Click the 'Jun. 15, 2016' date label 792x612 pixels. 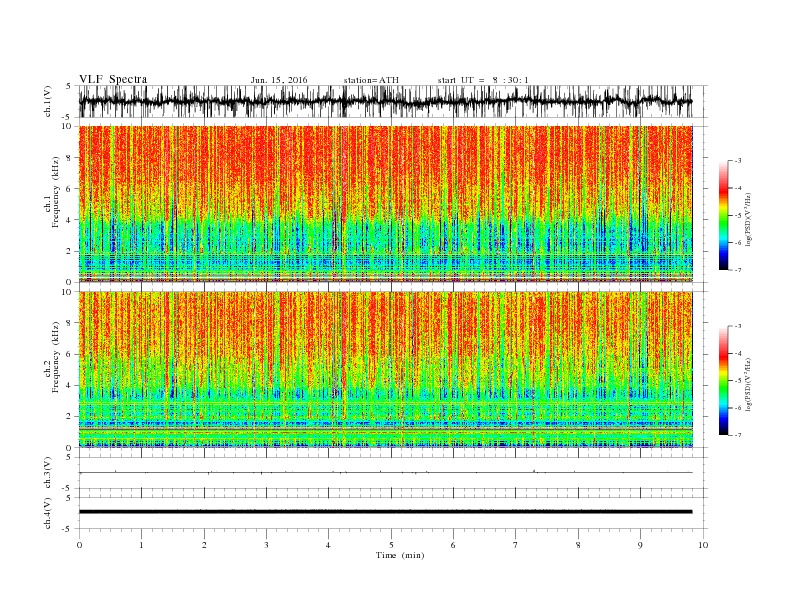click(x=279, y=80)
